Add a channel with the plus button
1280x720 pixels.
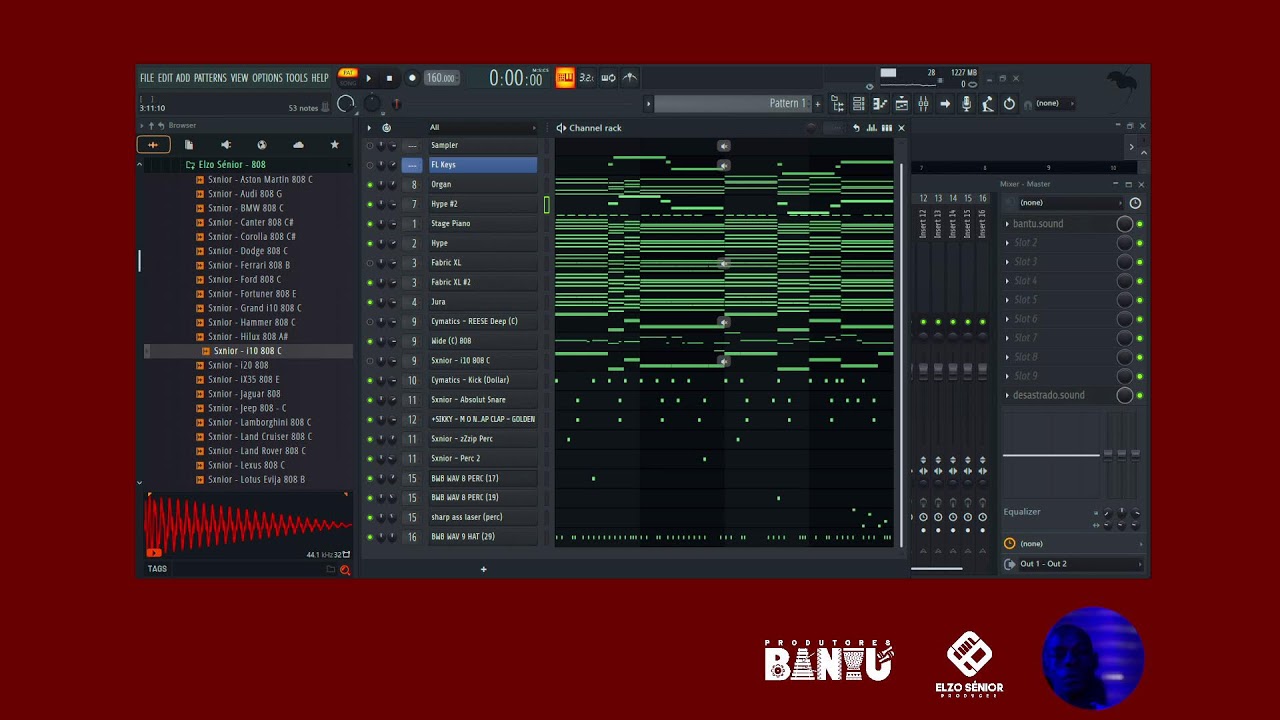pyautogui.click(x=484, y=570)
